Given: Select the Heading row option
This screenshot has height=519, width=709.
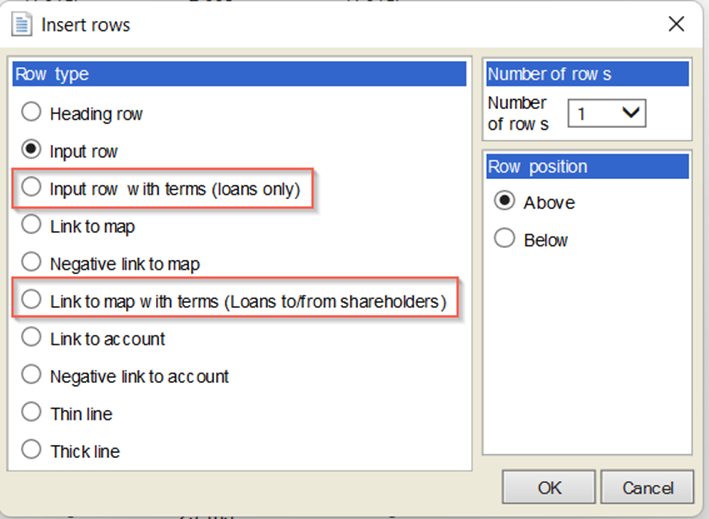Looking at the screenshot, I should point(31,113).
